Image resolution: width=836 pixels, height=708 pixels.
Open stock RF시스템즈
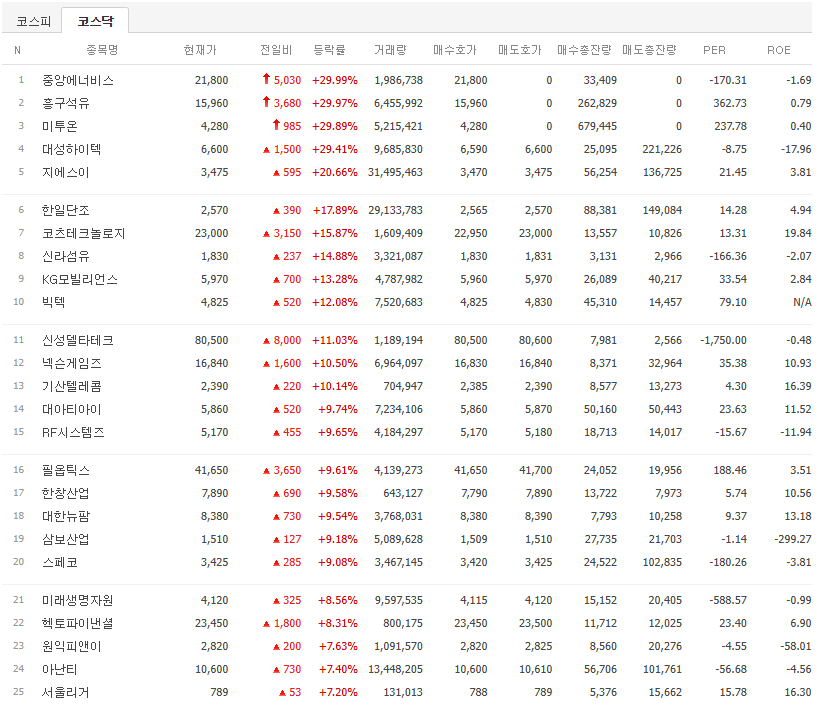point(74,432)
